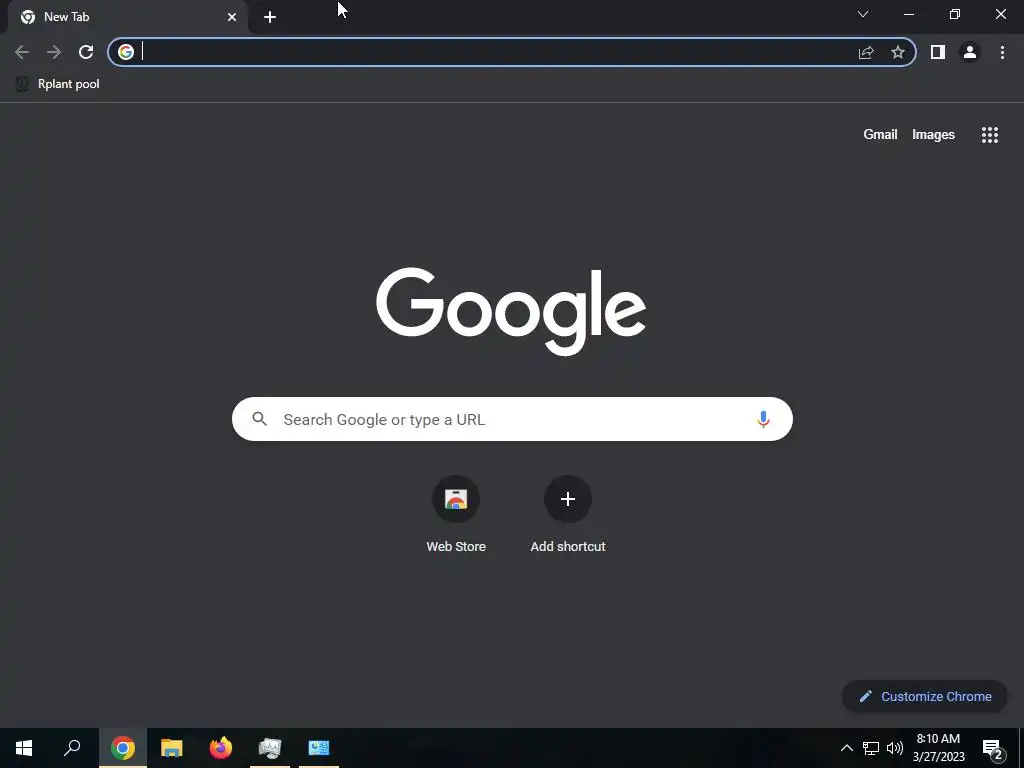
Task: Close the New Tab tab
Action: pyautogui.click(x=232, y=17)
